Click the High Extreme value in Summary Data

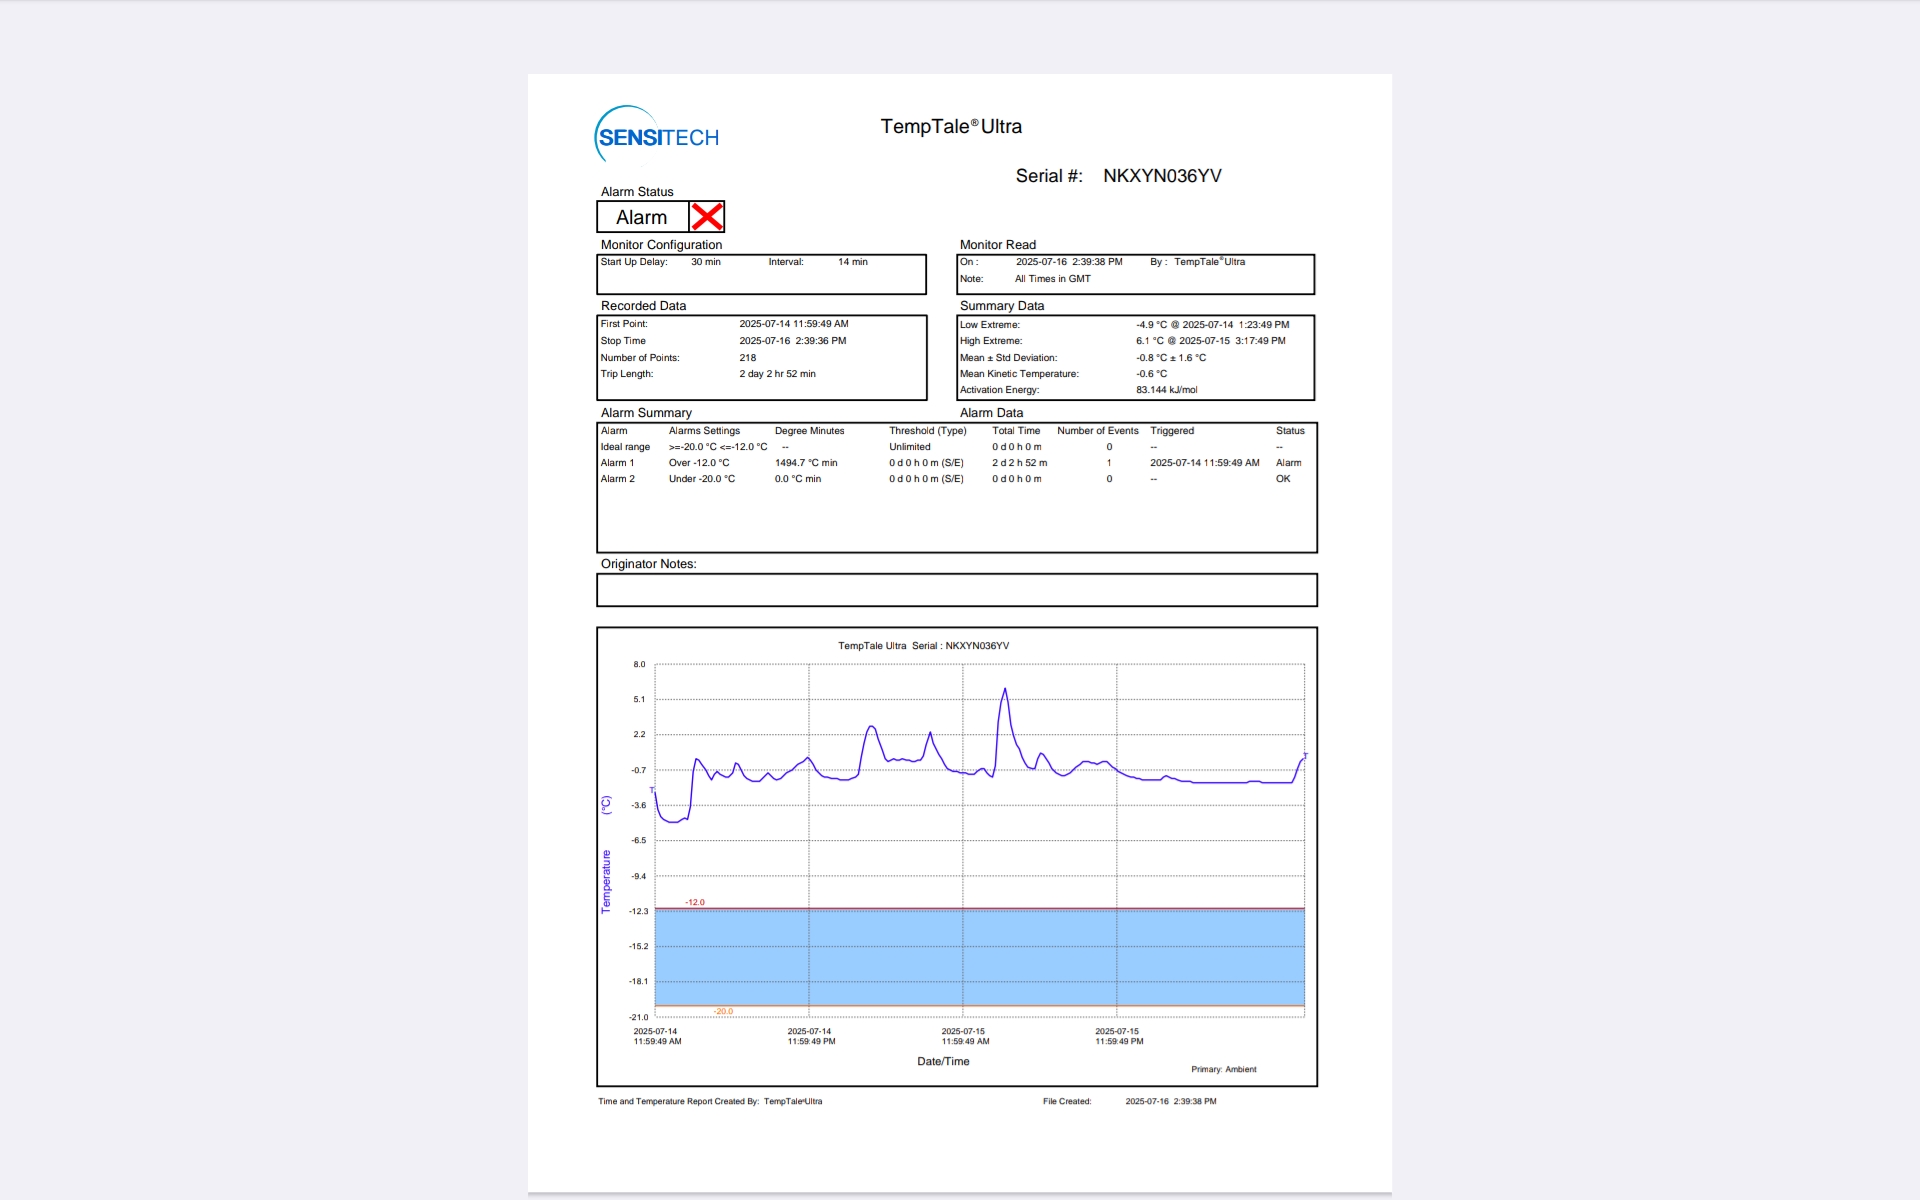[1210, 341]
